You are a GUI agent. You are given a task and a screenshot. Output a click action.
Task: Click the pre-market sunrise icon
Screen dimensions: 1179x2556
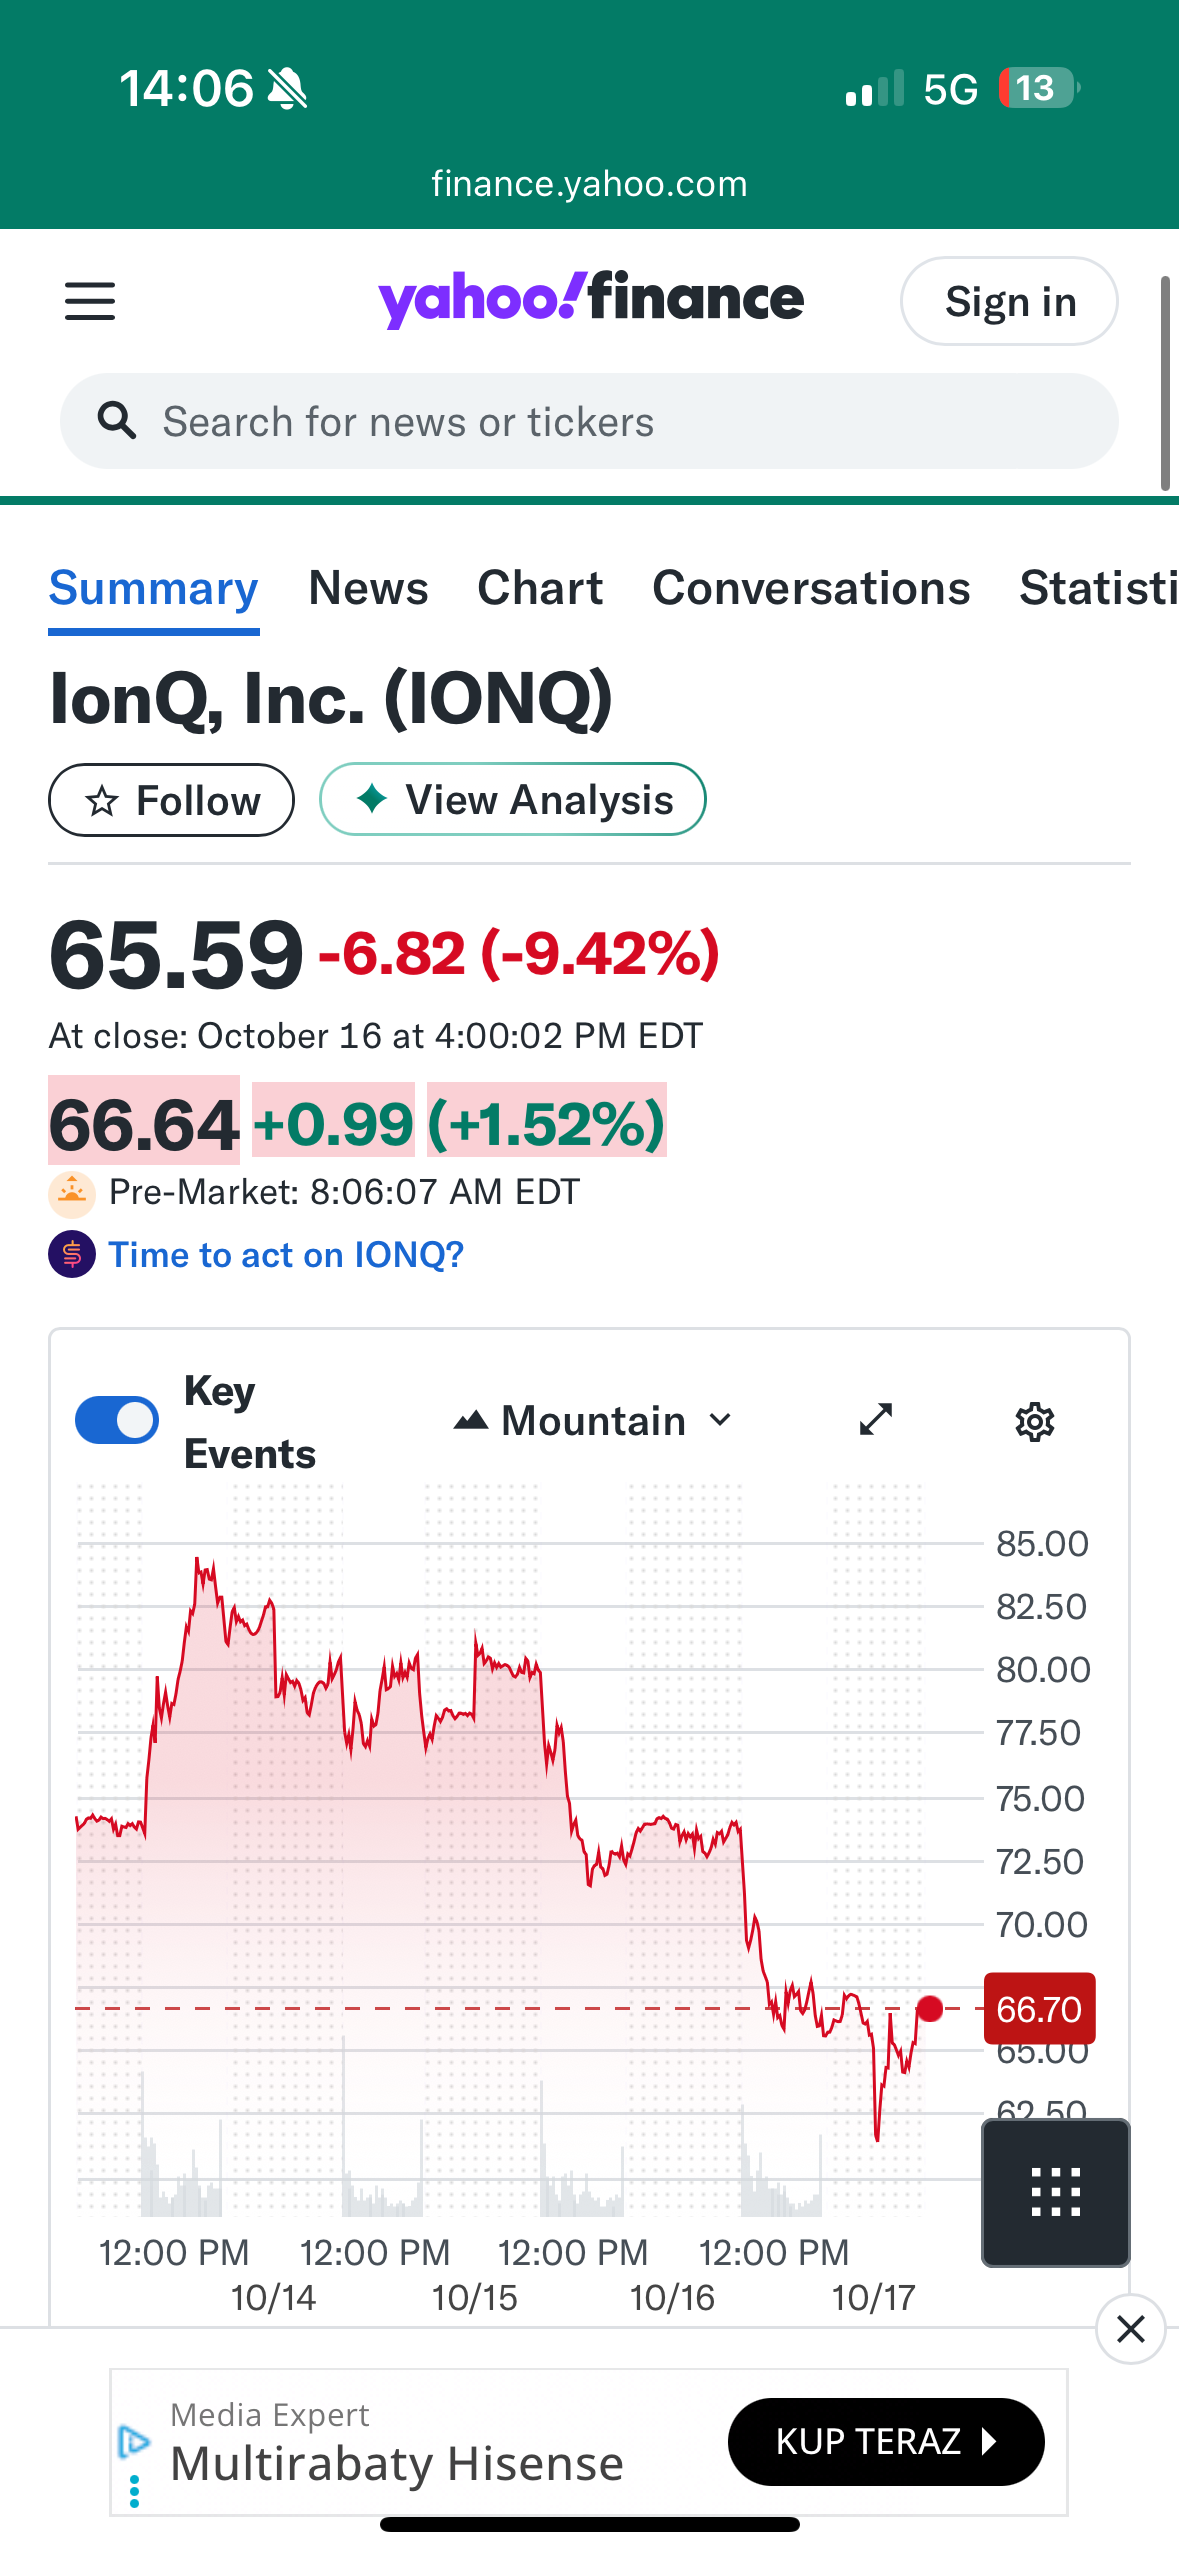pyautogui.click(x=72, y=1193)
